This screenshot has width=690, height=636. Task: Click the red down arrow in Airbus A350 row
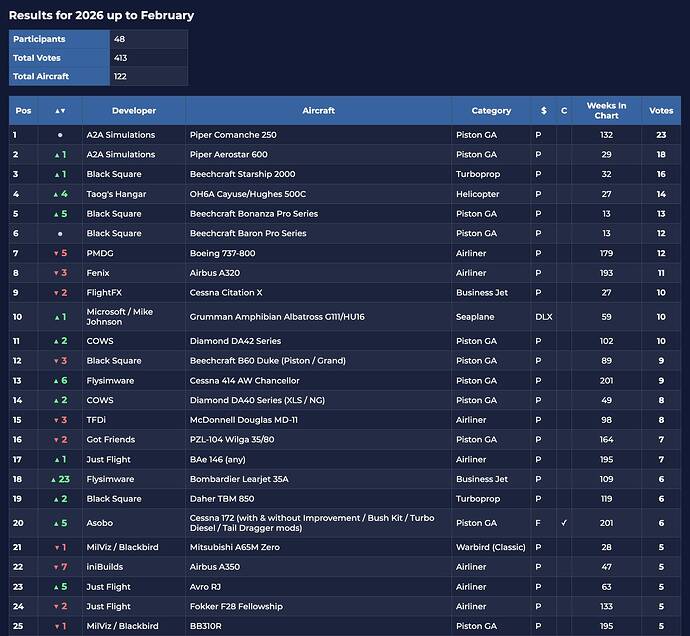pyautogui.click(x=56, y=567)
